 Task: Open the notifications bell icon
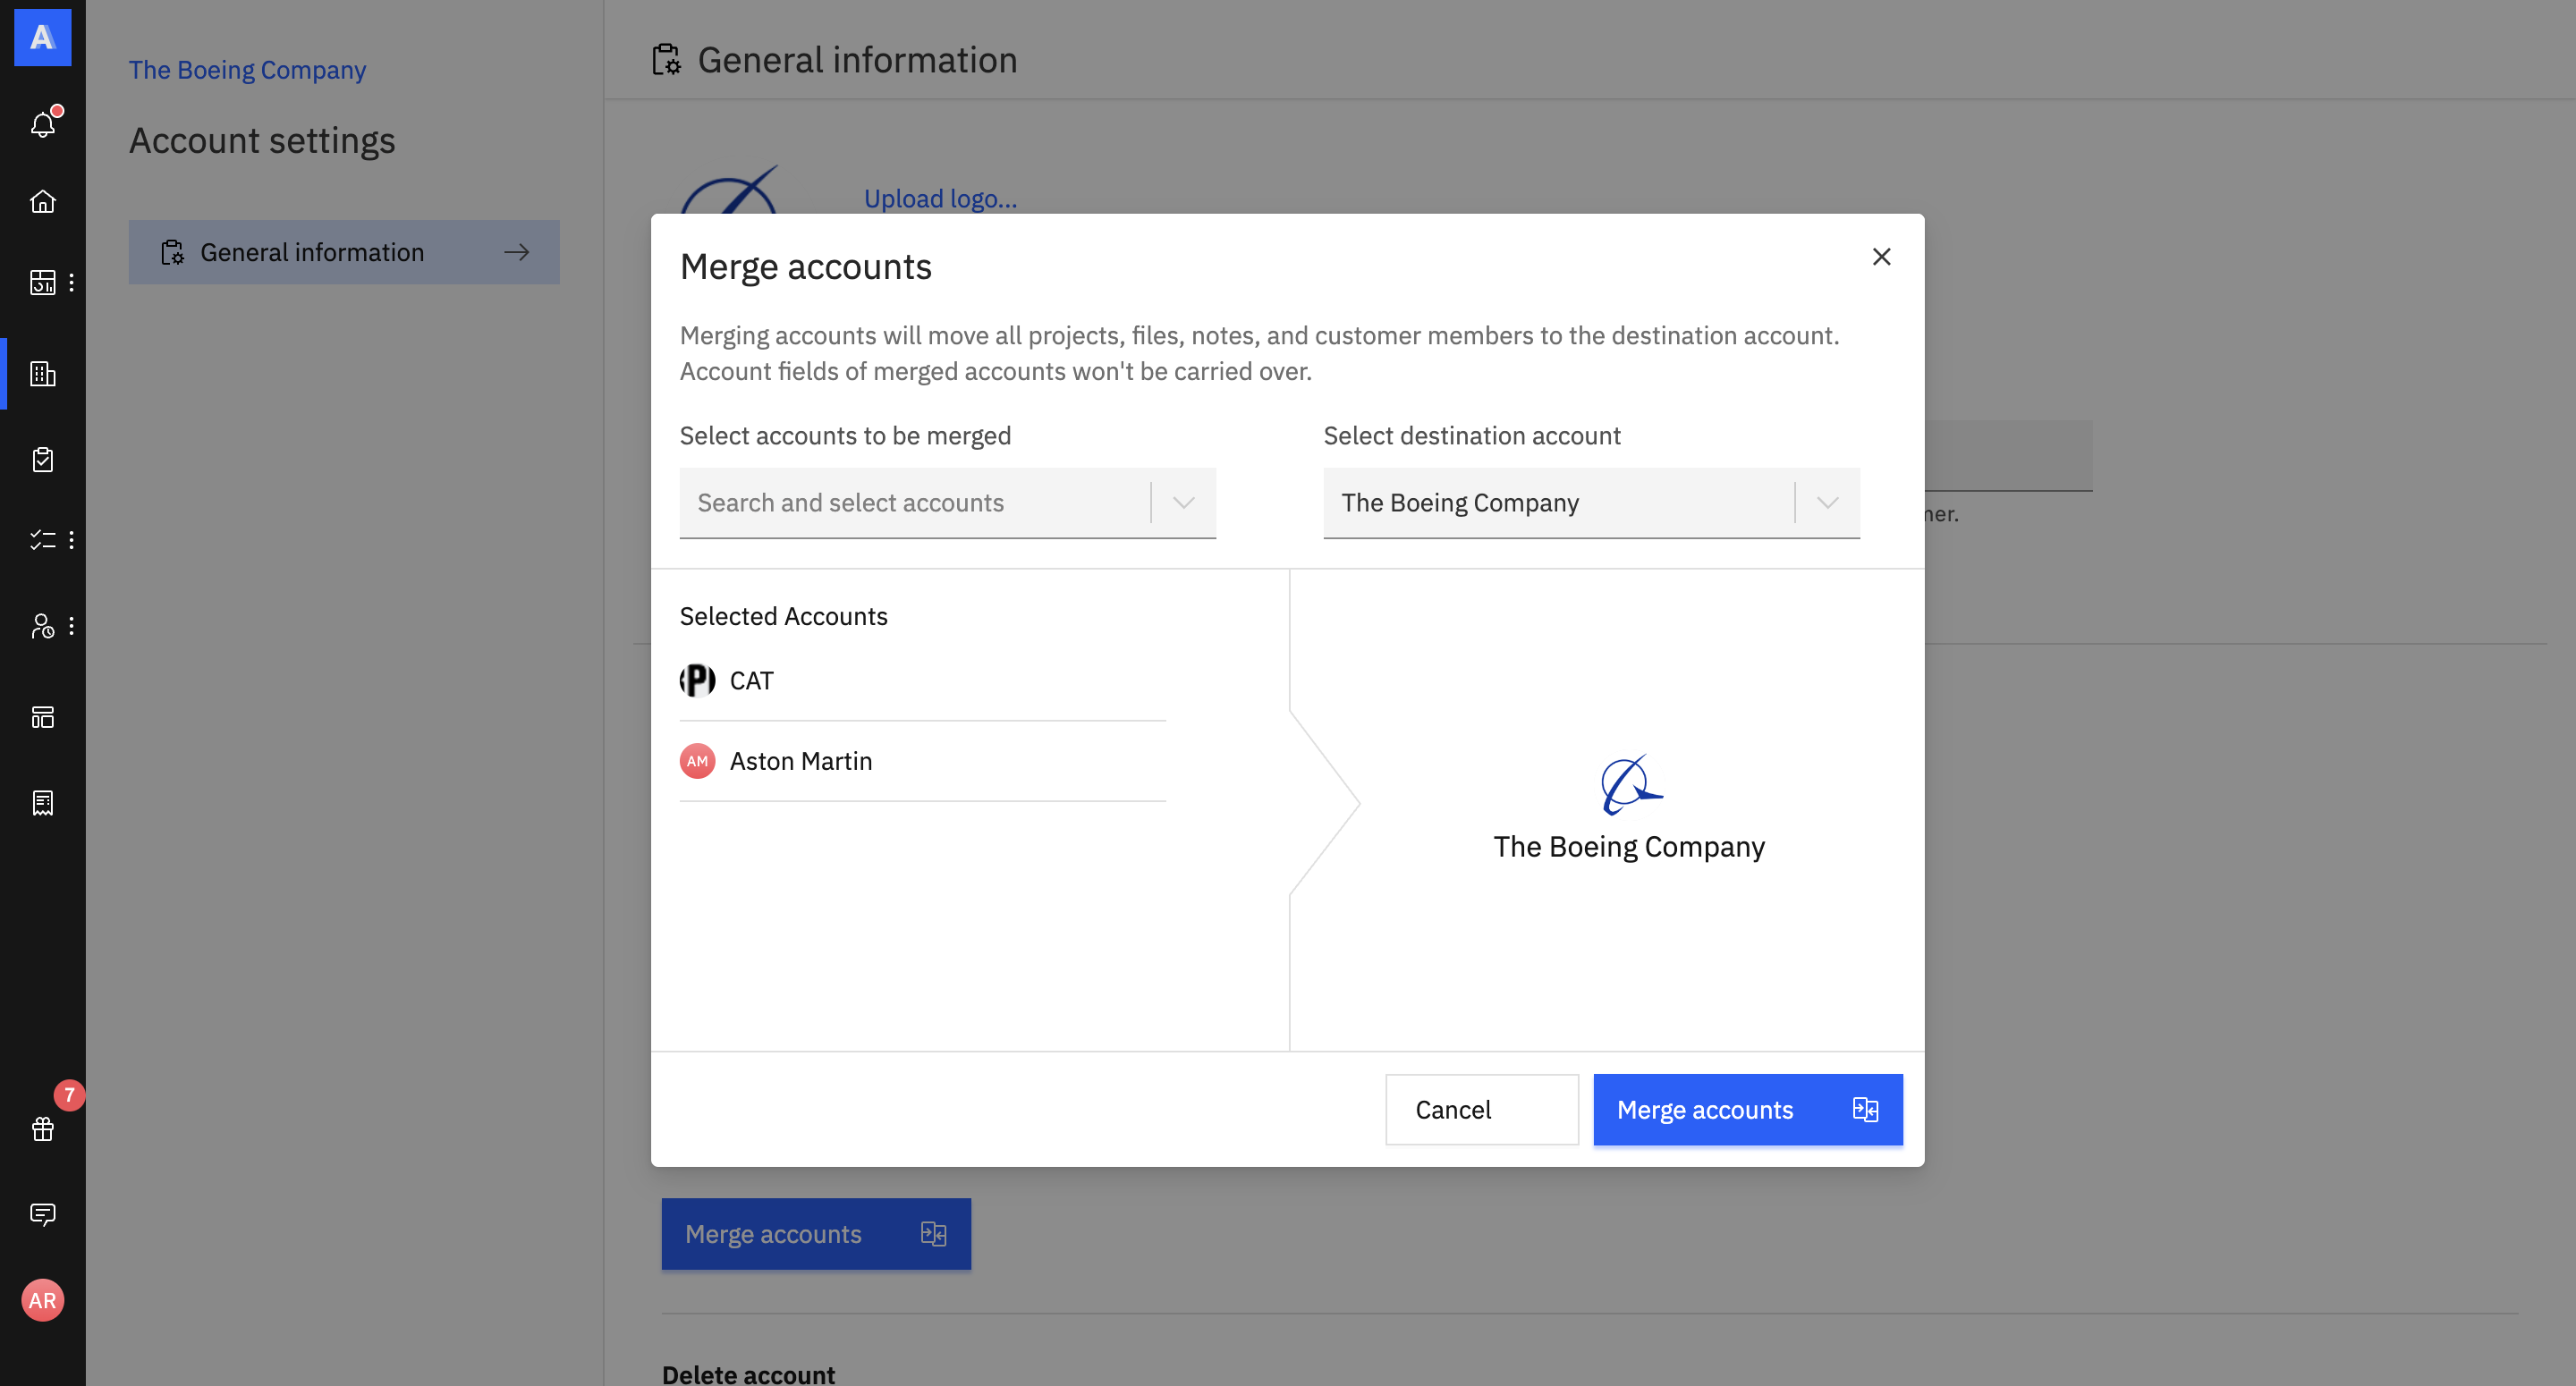coord(42,124)
